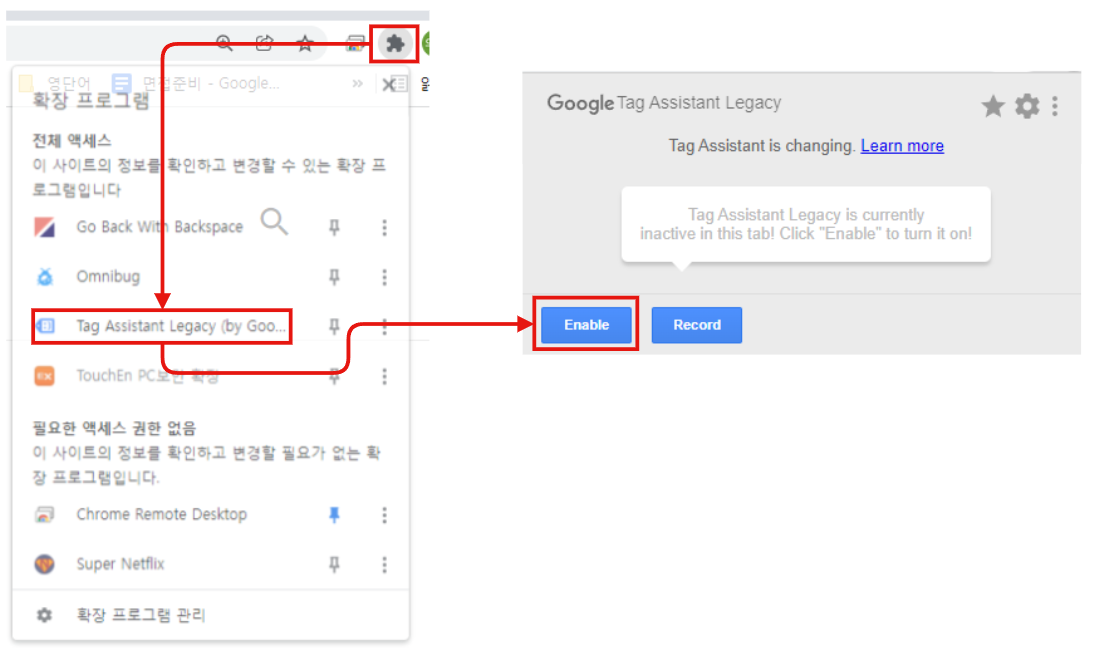Open more options for TouchEn PC extension

[x=384, y=376]
